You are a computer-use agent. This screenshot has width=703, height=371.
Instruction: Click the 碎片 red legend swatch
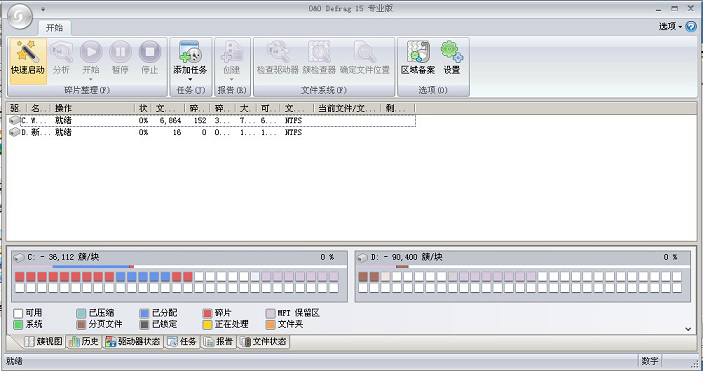click(x=208, y=313)
